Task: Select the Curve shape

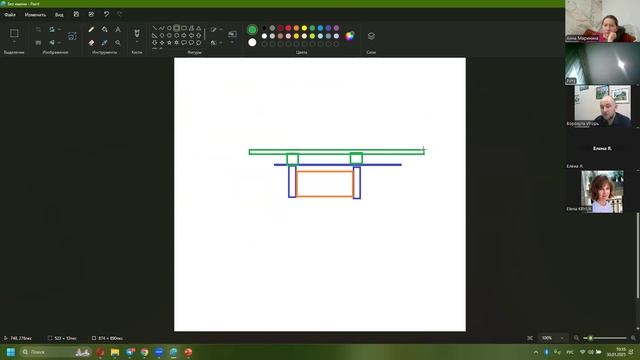Action: tap(162, 28)
